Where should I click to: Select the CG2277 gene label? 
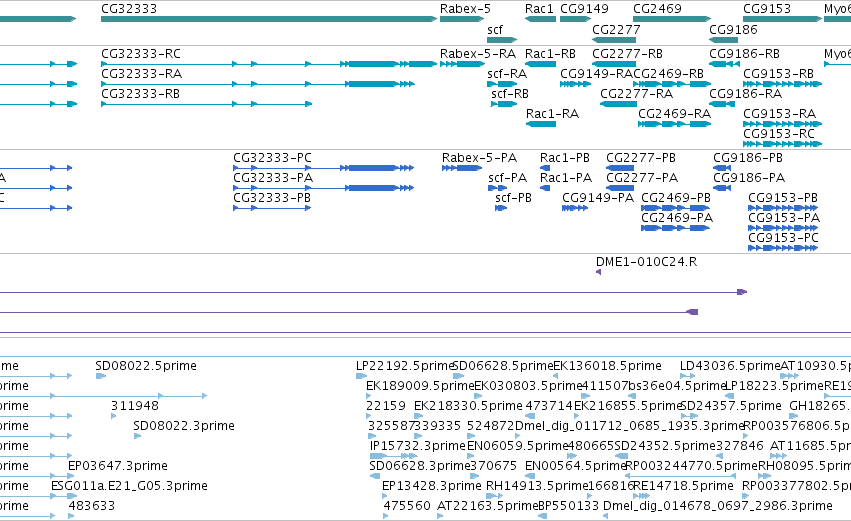[616, 29]
